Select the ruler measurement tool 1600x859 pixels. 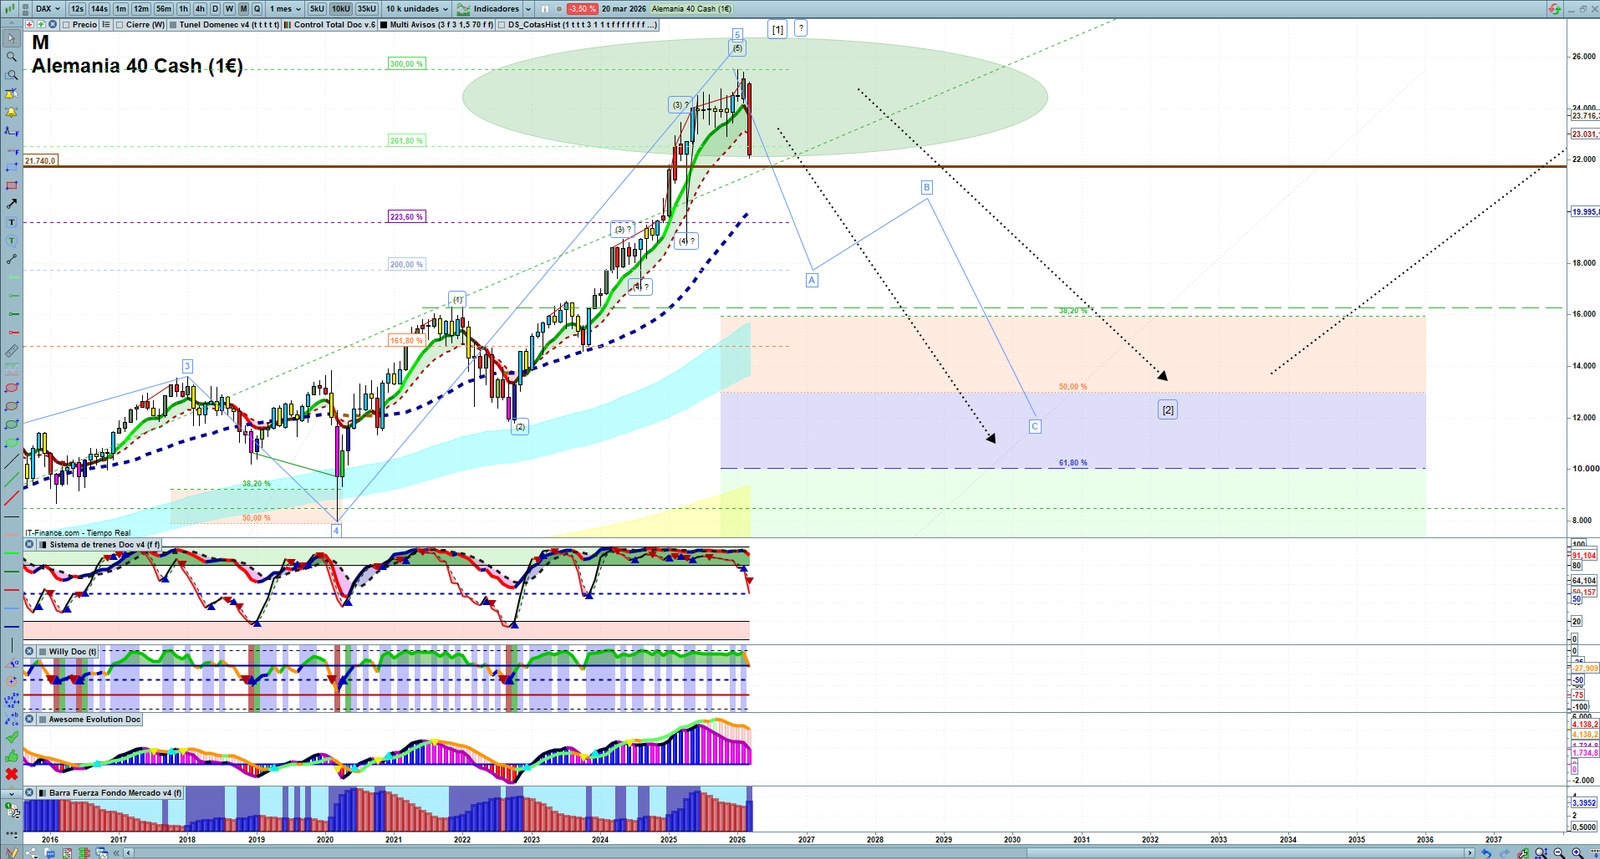[11, 351]
